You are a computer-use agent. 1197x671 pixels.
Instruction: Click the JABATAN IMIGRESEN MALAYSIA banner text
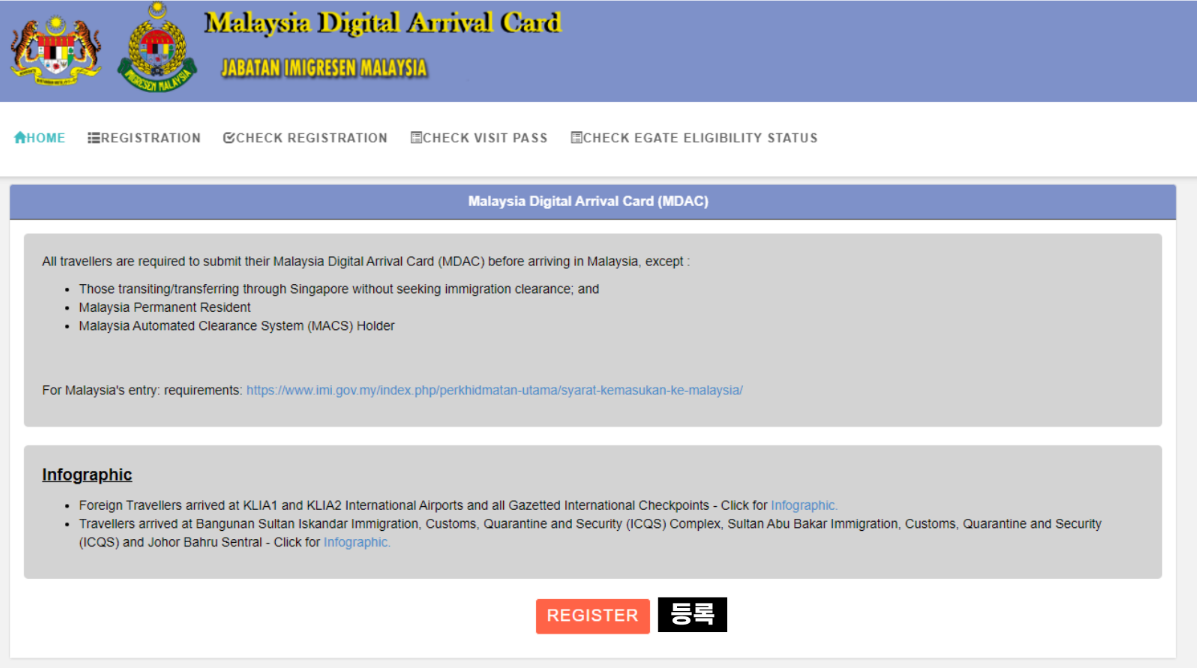pos(324,69)
